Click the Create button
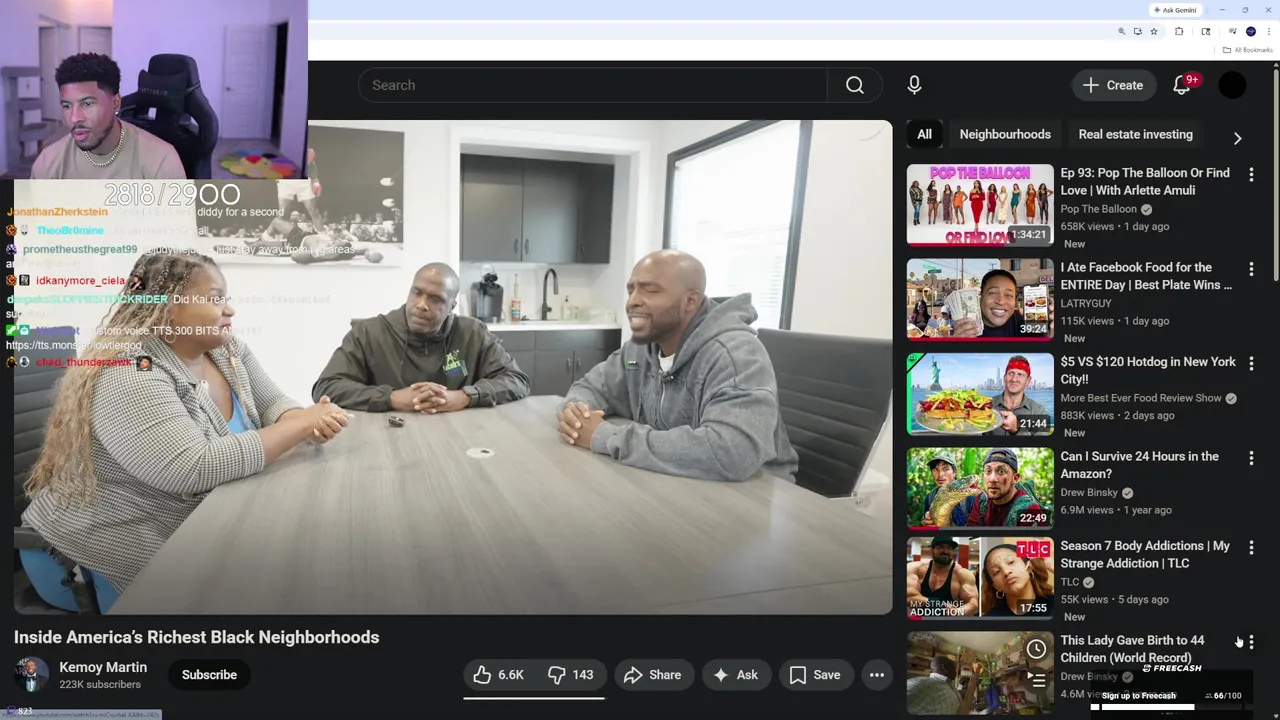 1113,85
